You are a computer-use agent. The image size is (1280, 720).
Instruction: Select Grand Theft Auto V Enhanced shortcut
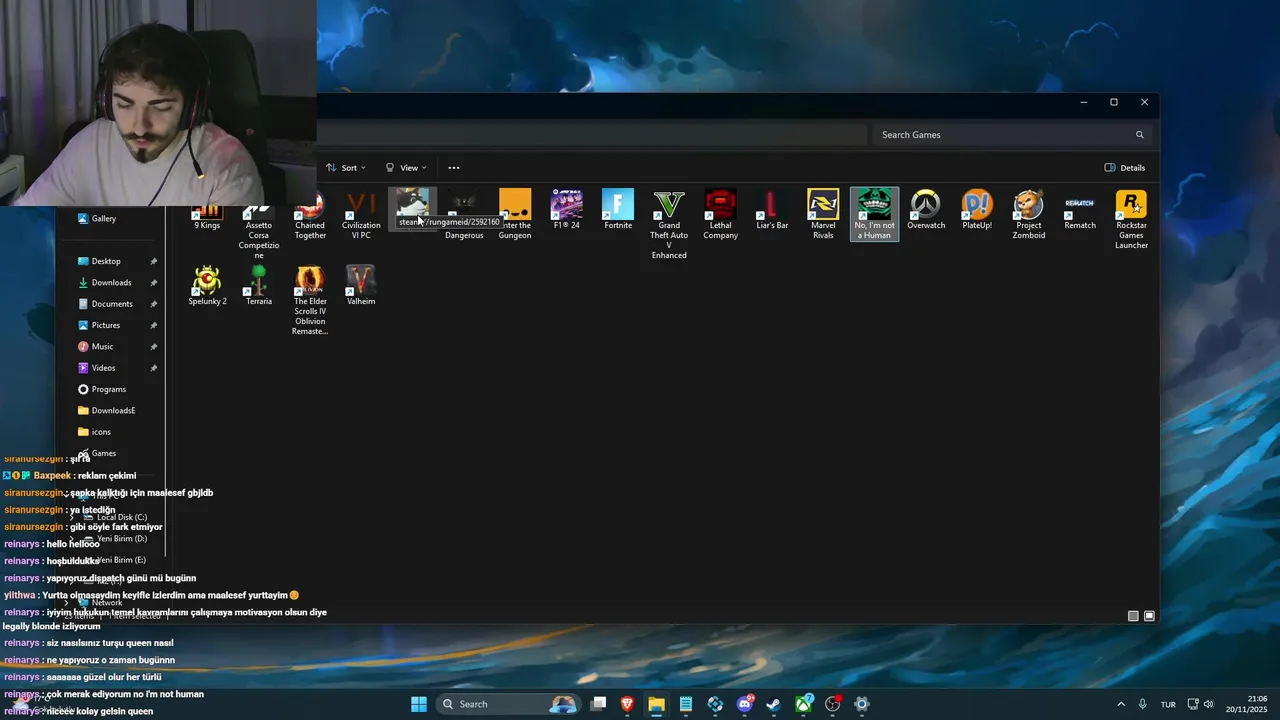[669, 224]
